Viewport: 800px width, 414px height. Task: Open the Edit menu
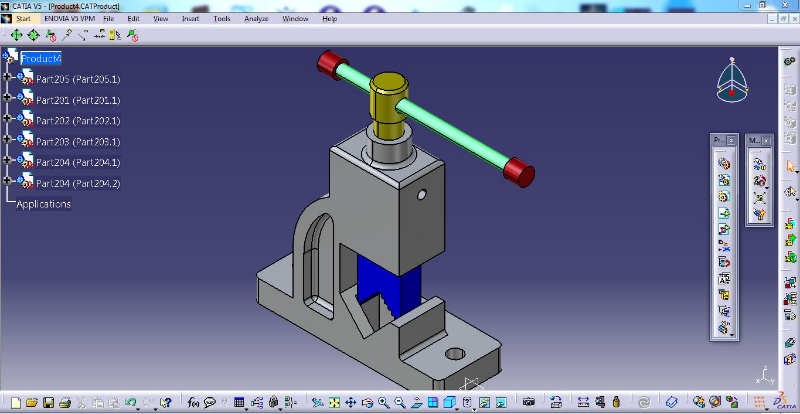click(134, 18)
